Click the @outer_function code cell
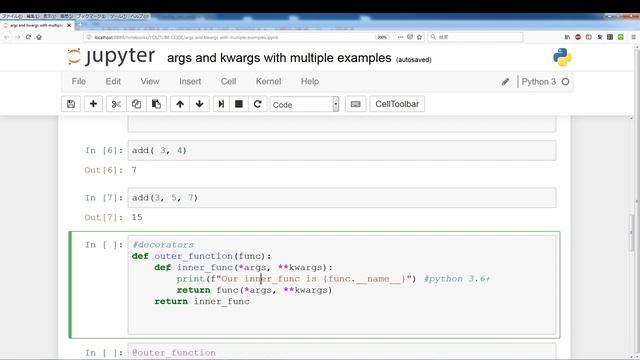 (342, 351)
